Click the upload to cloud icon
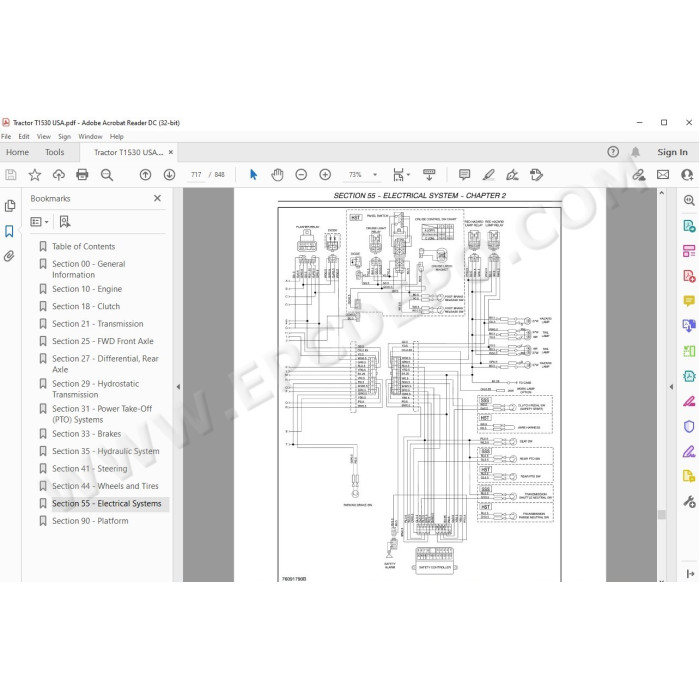This screenshot has width=700, height=700. (58, 175)
